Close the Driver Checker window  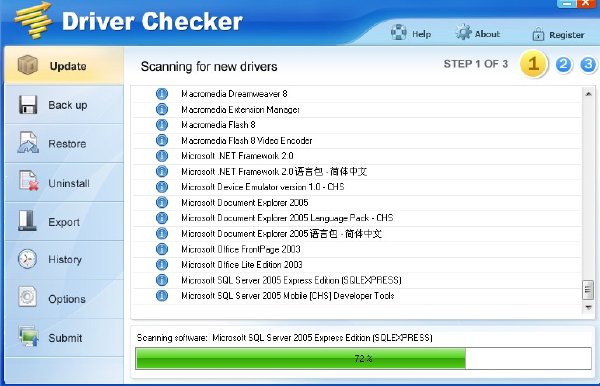click(x=587, y=3)
